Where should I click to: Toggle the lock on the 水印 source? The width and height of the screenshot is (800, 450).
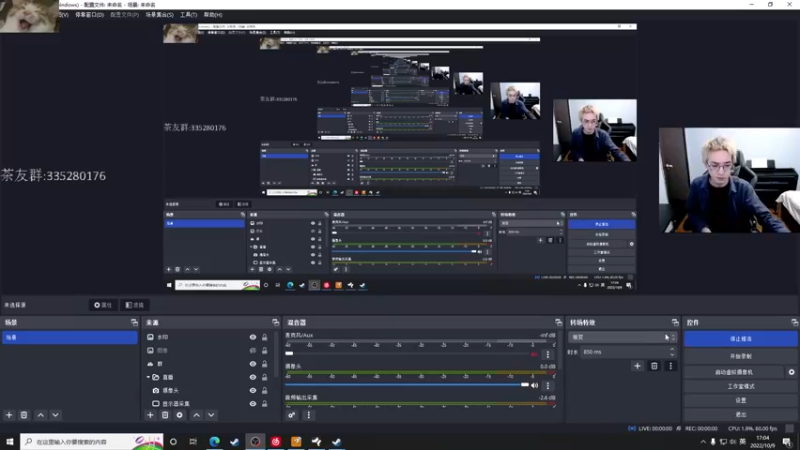[x=264, y=337]
